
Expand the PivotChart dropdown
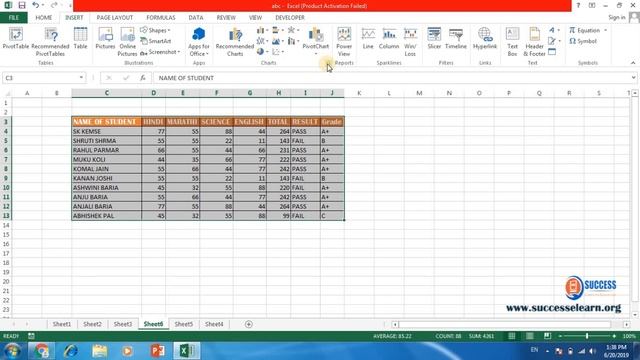click(316, 54)
